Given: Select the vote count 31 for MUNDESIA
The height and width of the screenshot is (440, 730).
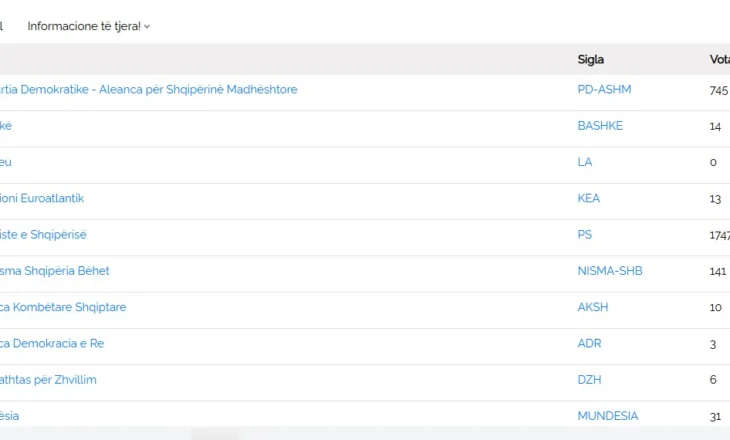Looking at the screenshot, I should click(x=715, y=417).
